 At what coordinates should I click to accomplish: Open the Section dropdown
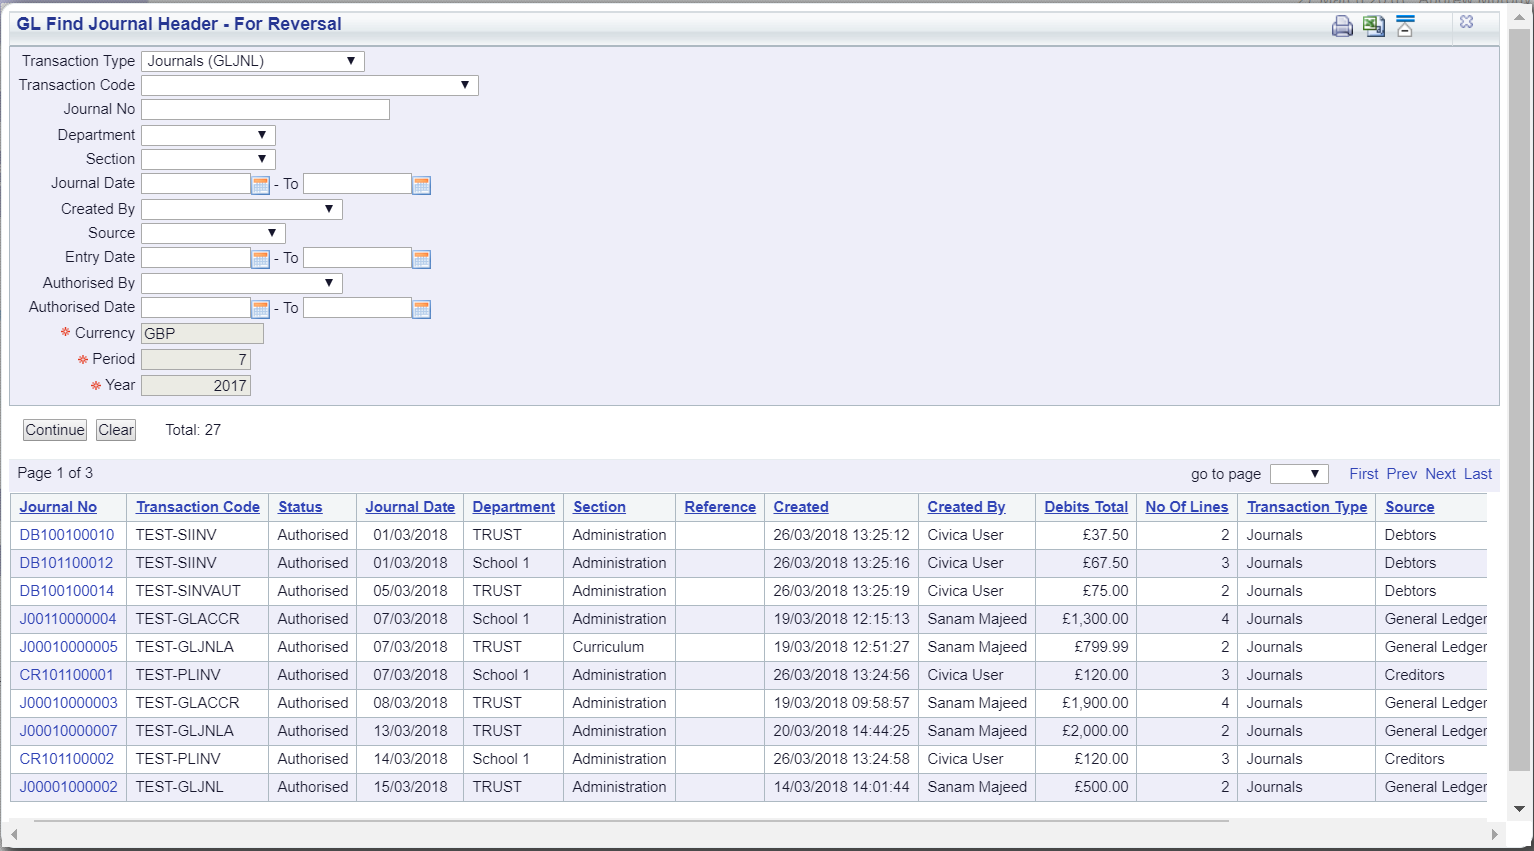tap(208, 159)
